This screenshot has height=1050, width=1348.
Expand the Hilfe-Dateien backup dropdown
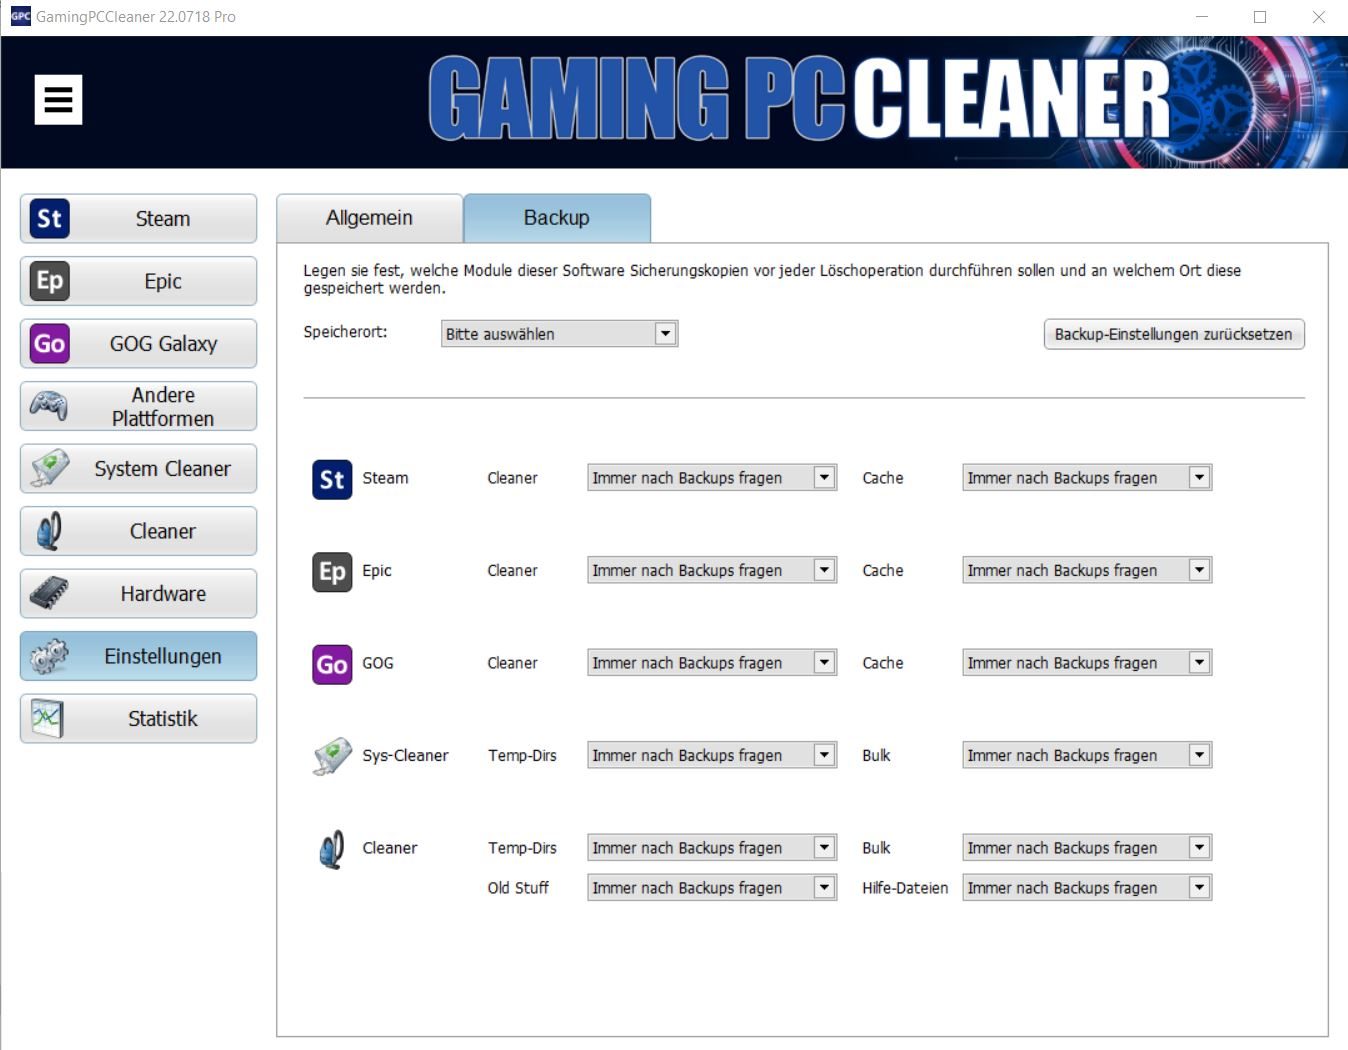point(1087,888)
